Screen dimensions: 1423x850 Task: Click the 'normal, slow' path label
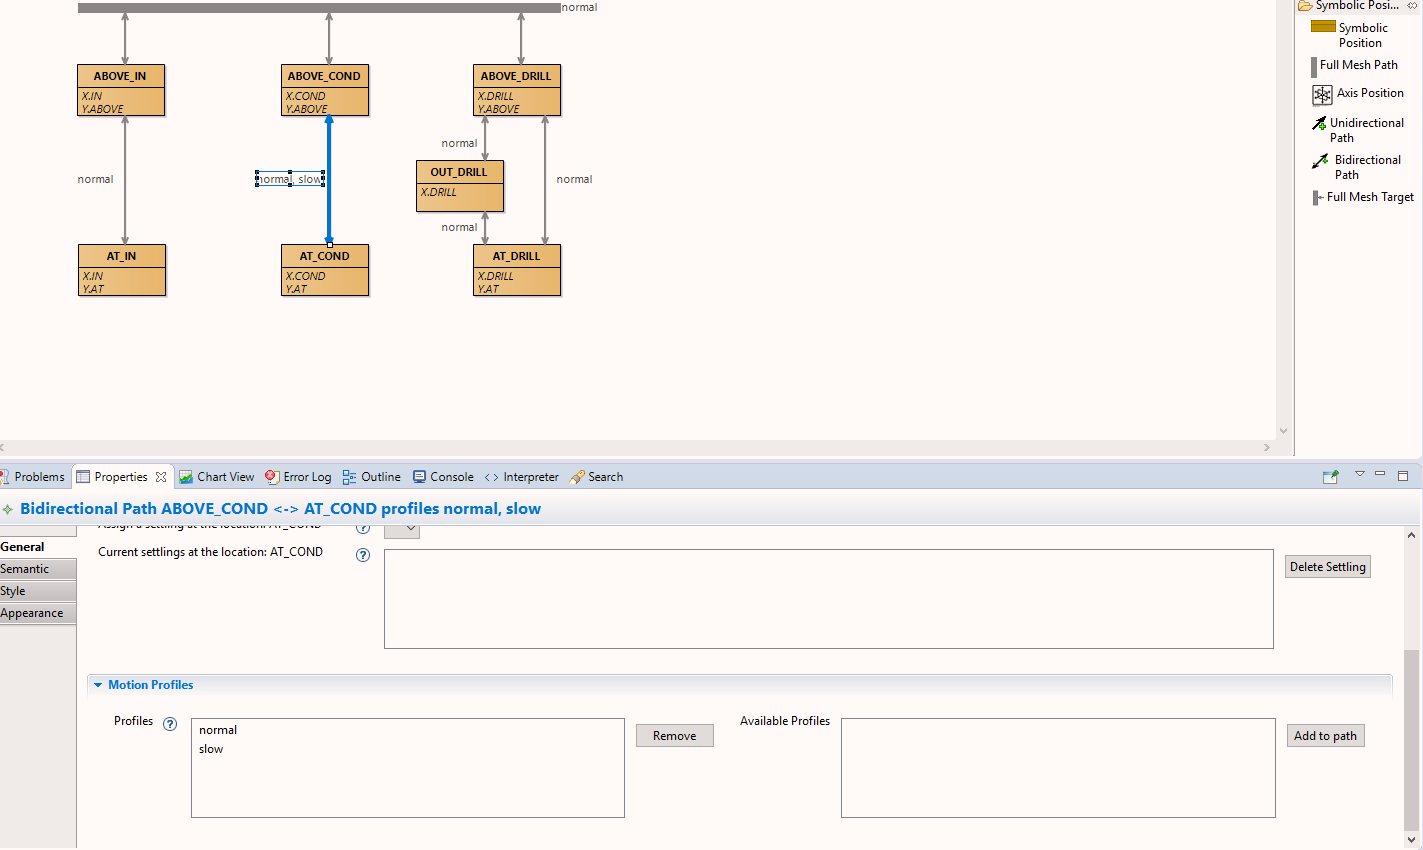pos(290,179)
